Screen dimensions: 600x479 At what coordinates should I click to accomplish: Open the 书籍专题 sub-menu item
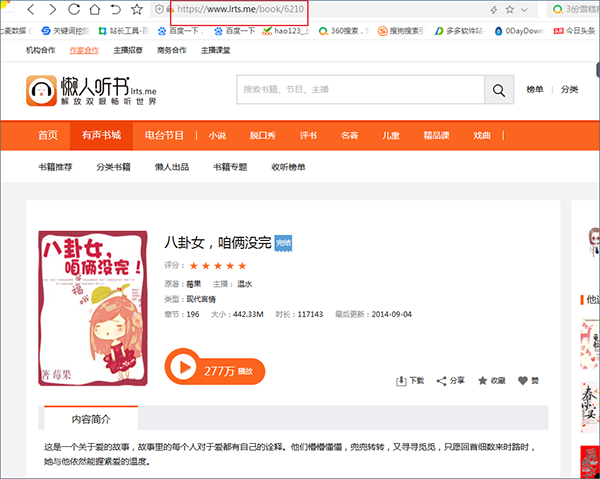[230, 167]
